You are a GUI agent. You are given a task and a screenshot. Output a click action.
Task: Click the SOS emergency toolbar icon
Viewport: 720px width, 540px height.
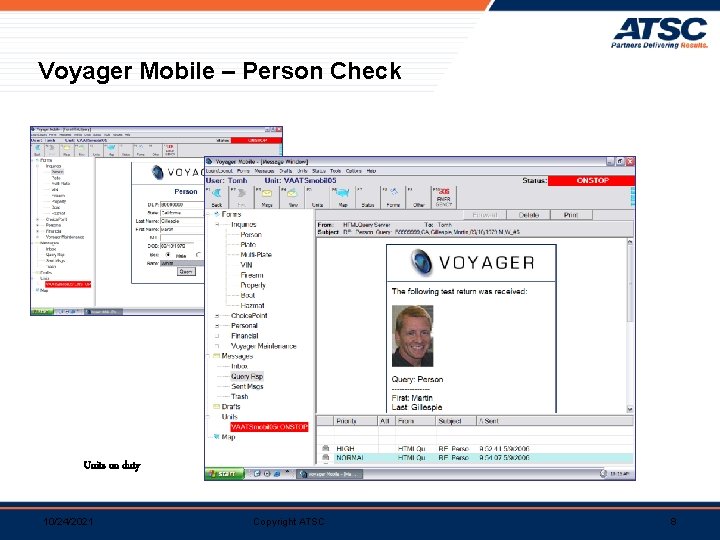click(x=444, y=197)
